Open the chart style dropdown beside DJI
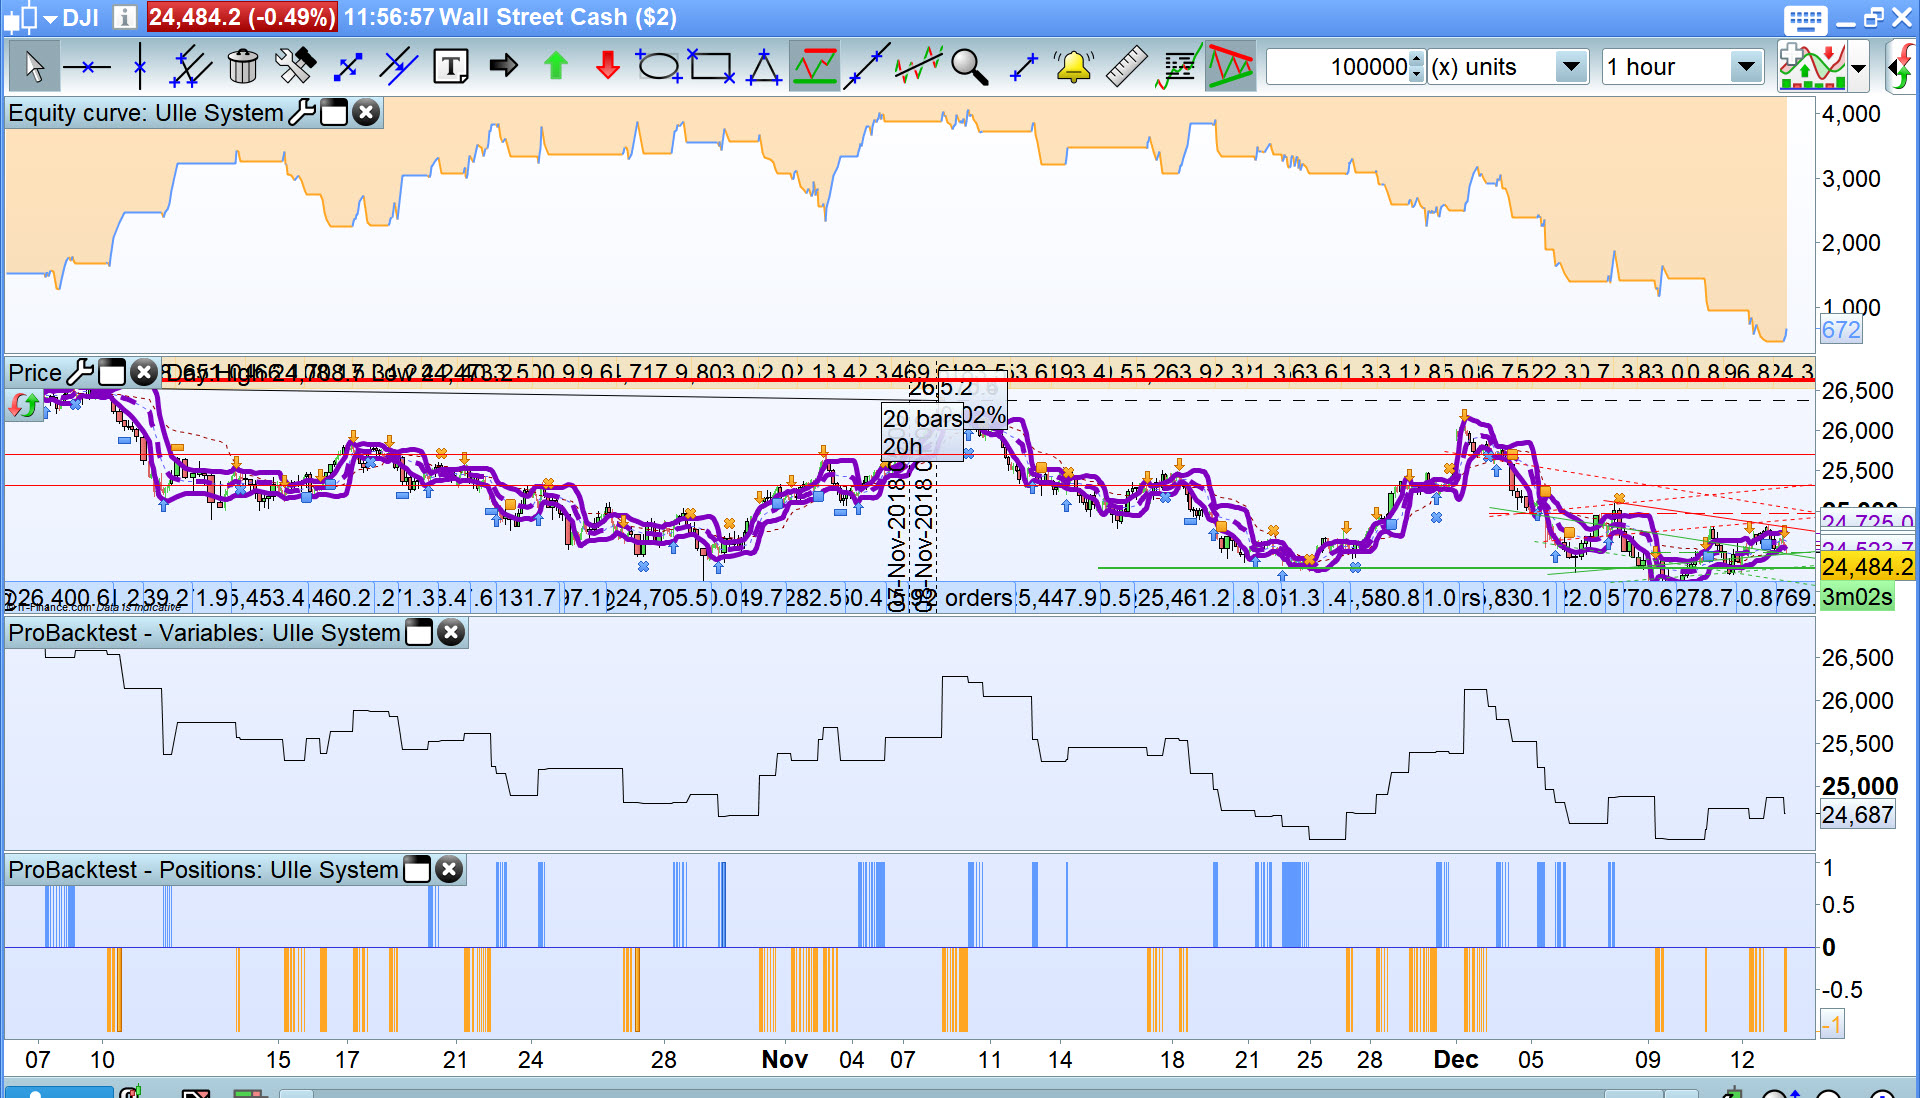The width and height of the screenshot is (1920, 1098). point(50,18)
